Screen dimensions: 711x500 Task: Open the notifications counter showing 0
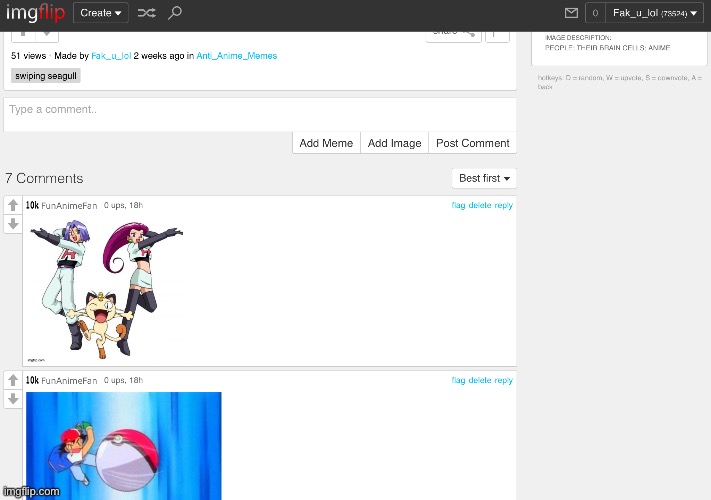595,13
